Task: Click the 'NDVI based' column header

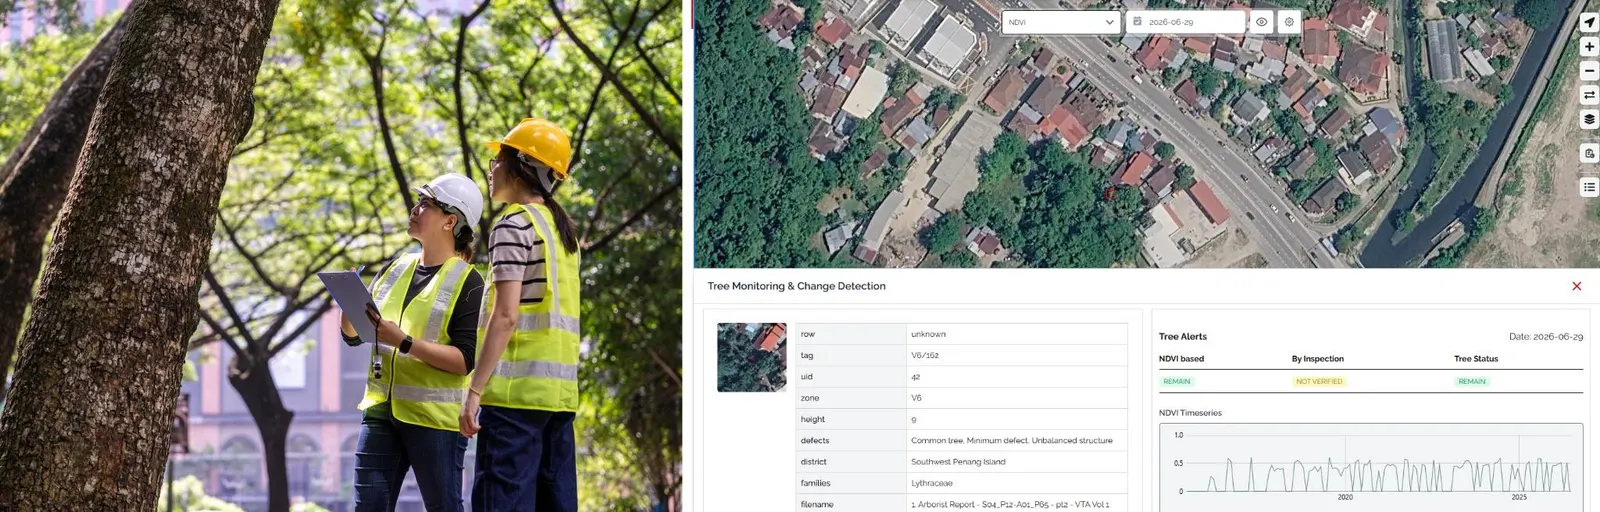Action: coord(1181,359)
